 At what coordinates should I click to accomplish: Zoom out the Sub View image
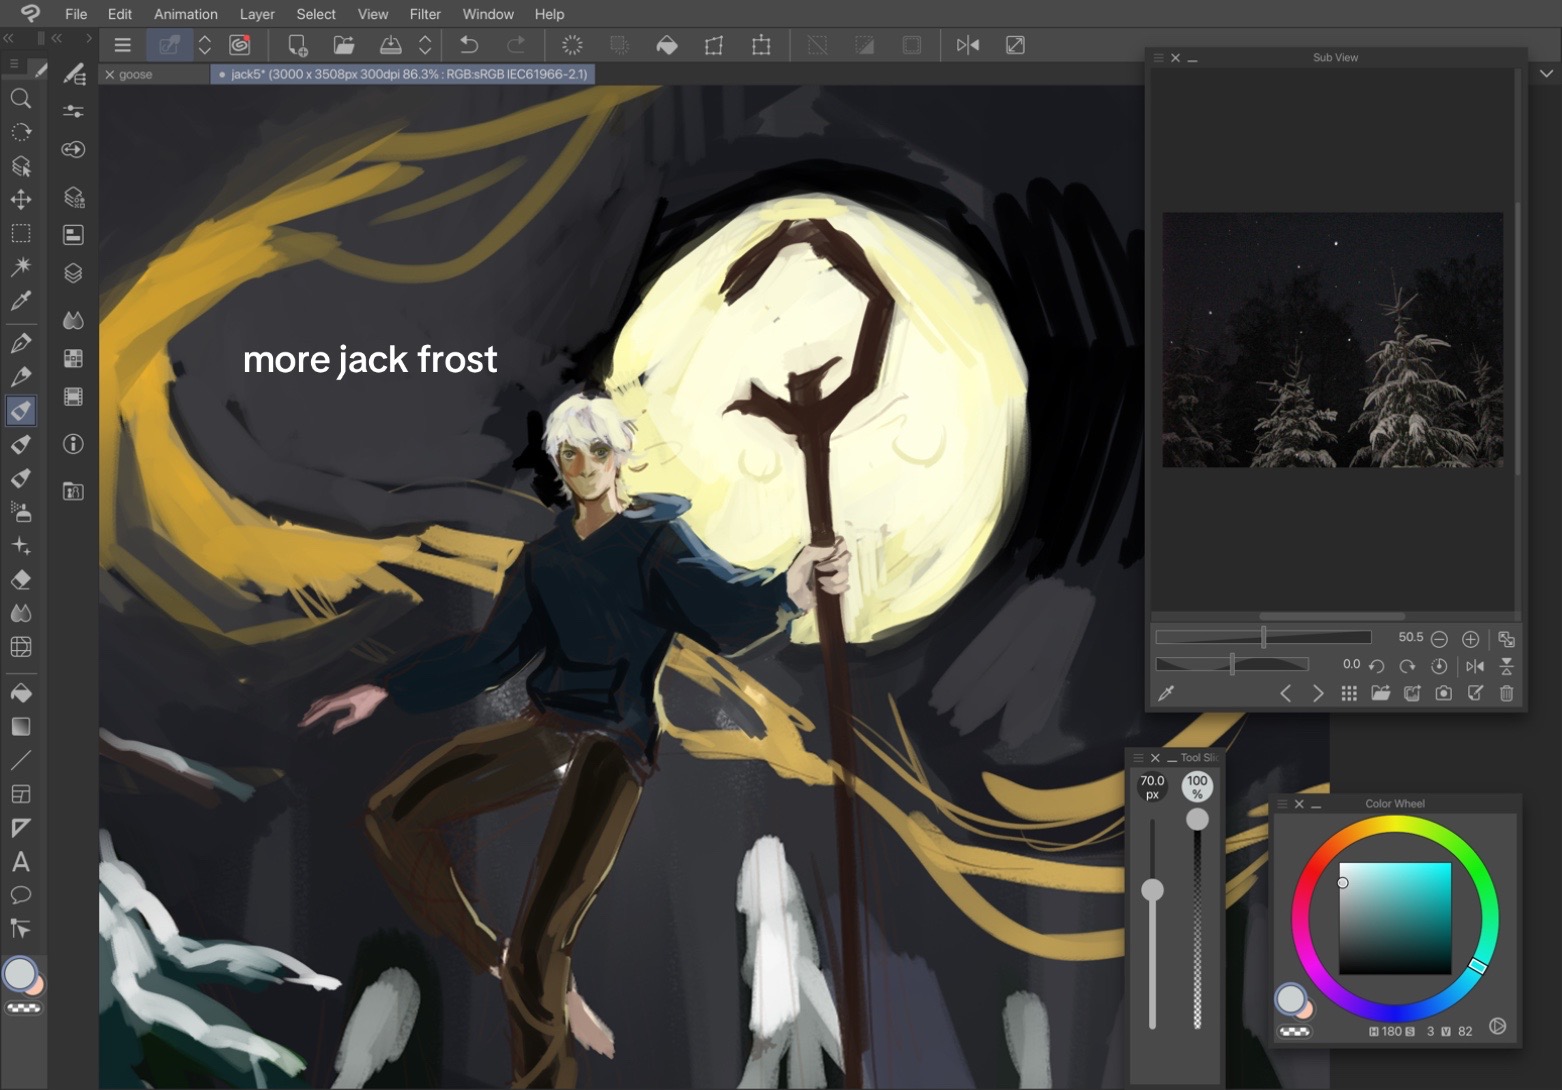click(x=1439, y=639)
